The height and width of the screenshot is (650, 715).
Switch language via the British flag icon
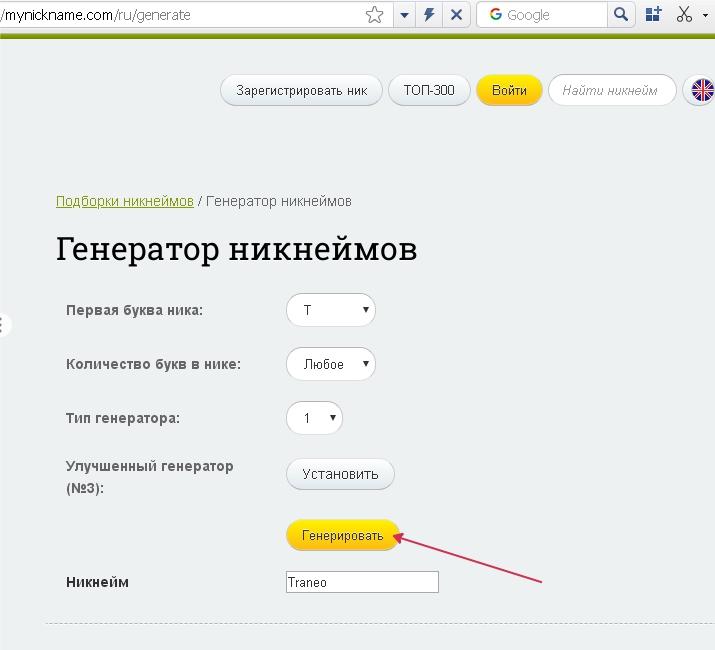pos(703,90)
